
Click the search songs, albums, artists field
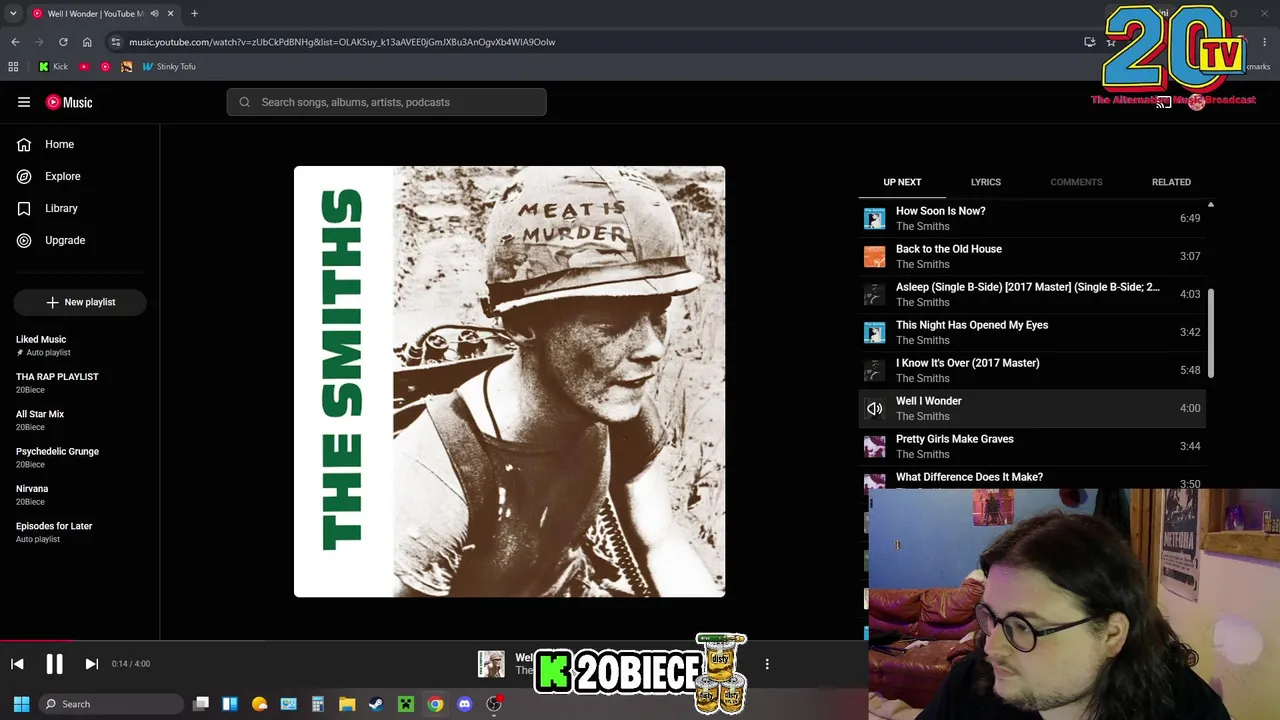[x=386, y=102]
